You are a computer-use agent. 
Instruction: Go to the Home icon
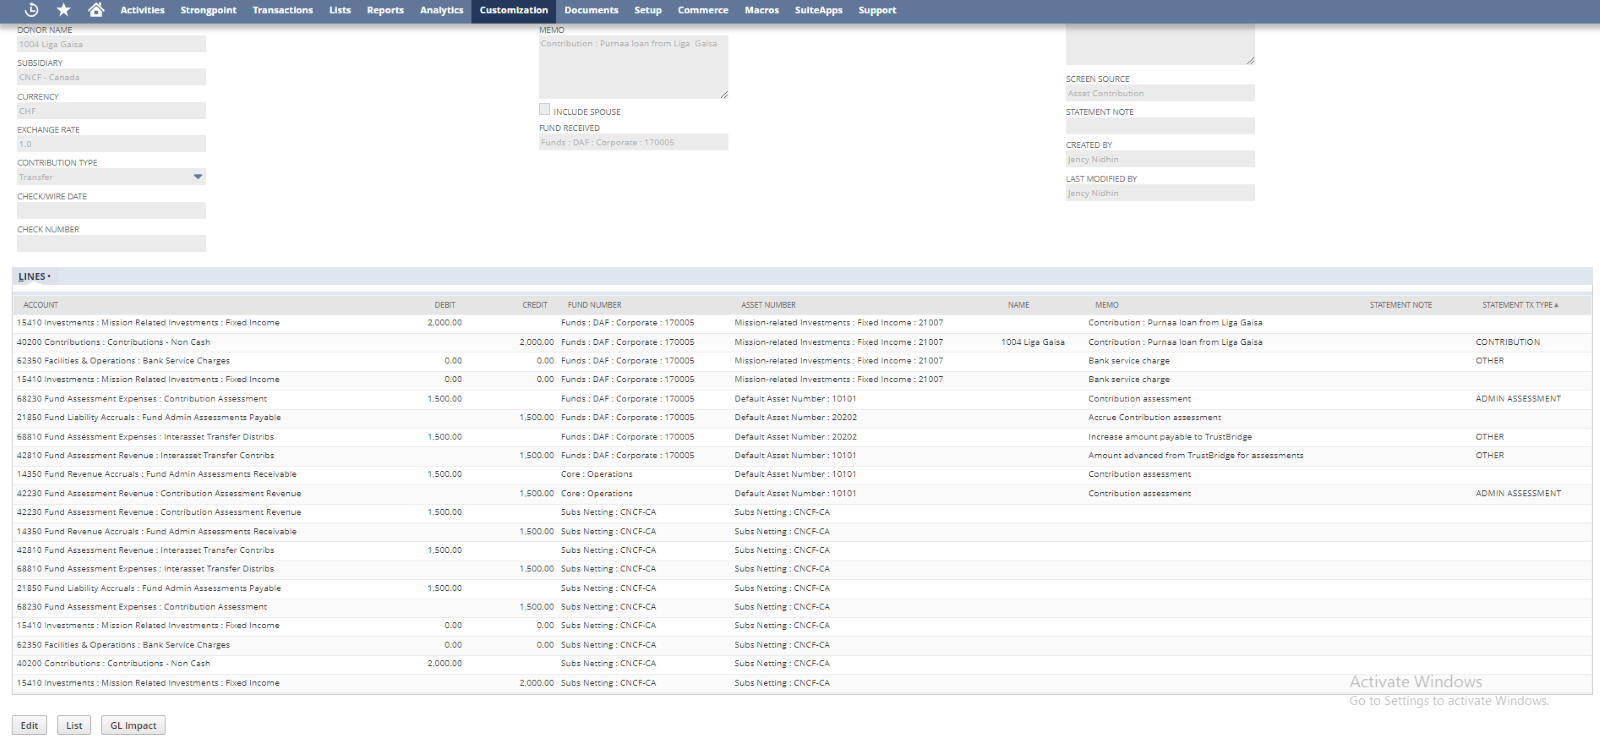click(x=96, y=10)
